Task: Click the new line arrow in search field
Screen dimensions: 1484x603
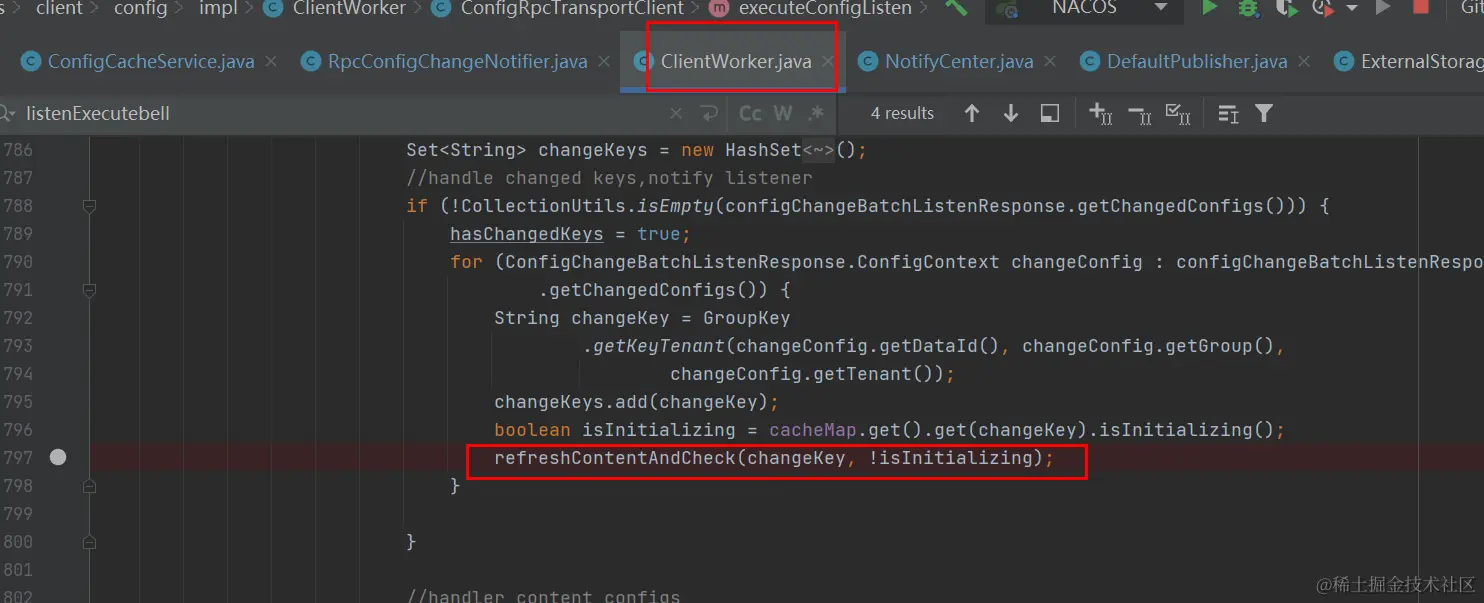Action: pyautogui.click(x=709, y=114)
